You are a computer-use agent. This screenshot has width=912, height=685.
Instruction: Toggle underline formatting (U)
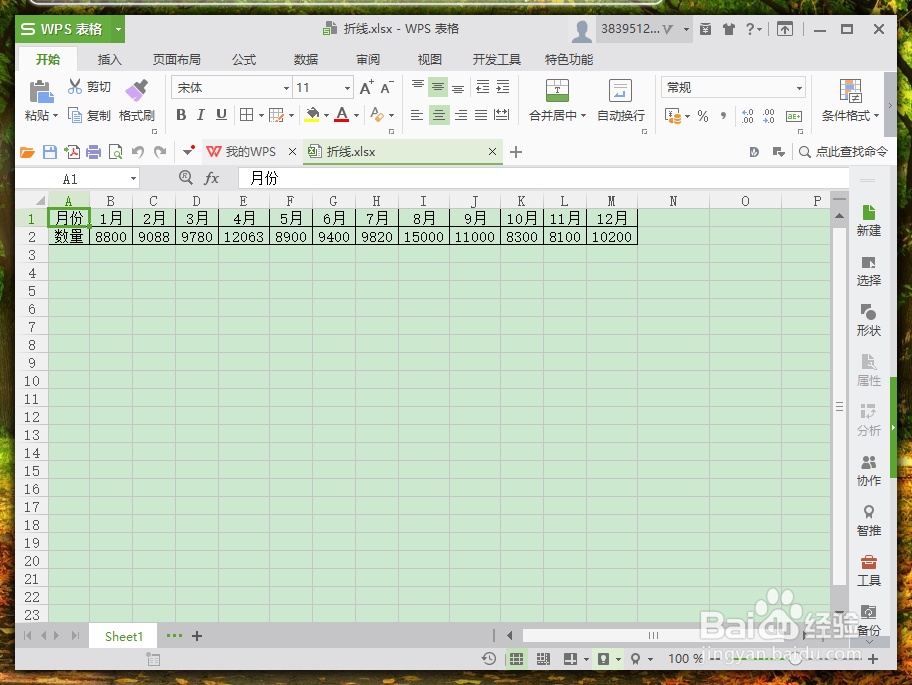pos(221,115)
